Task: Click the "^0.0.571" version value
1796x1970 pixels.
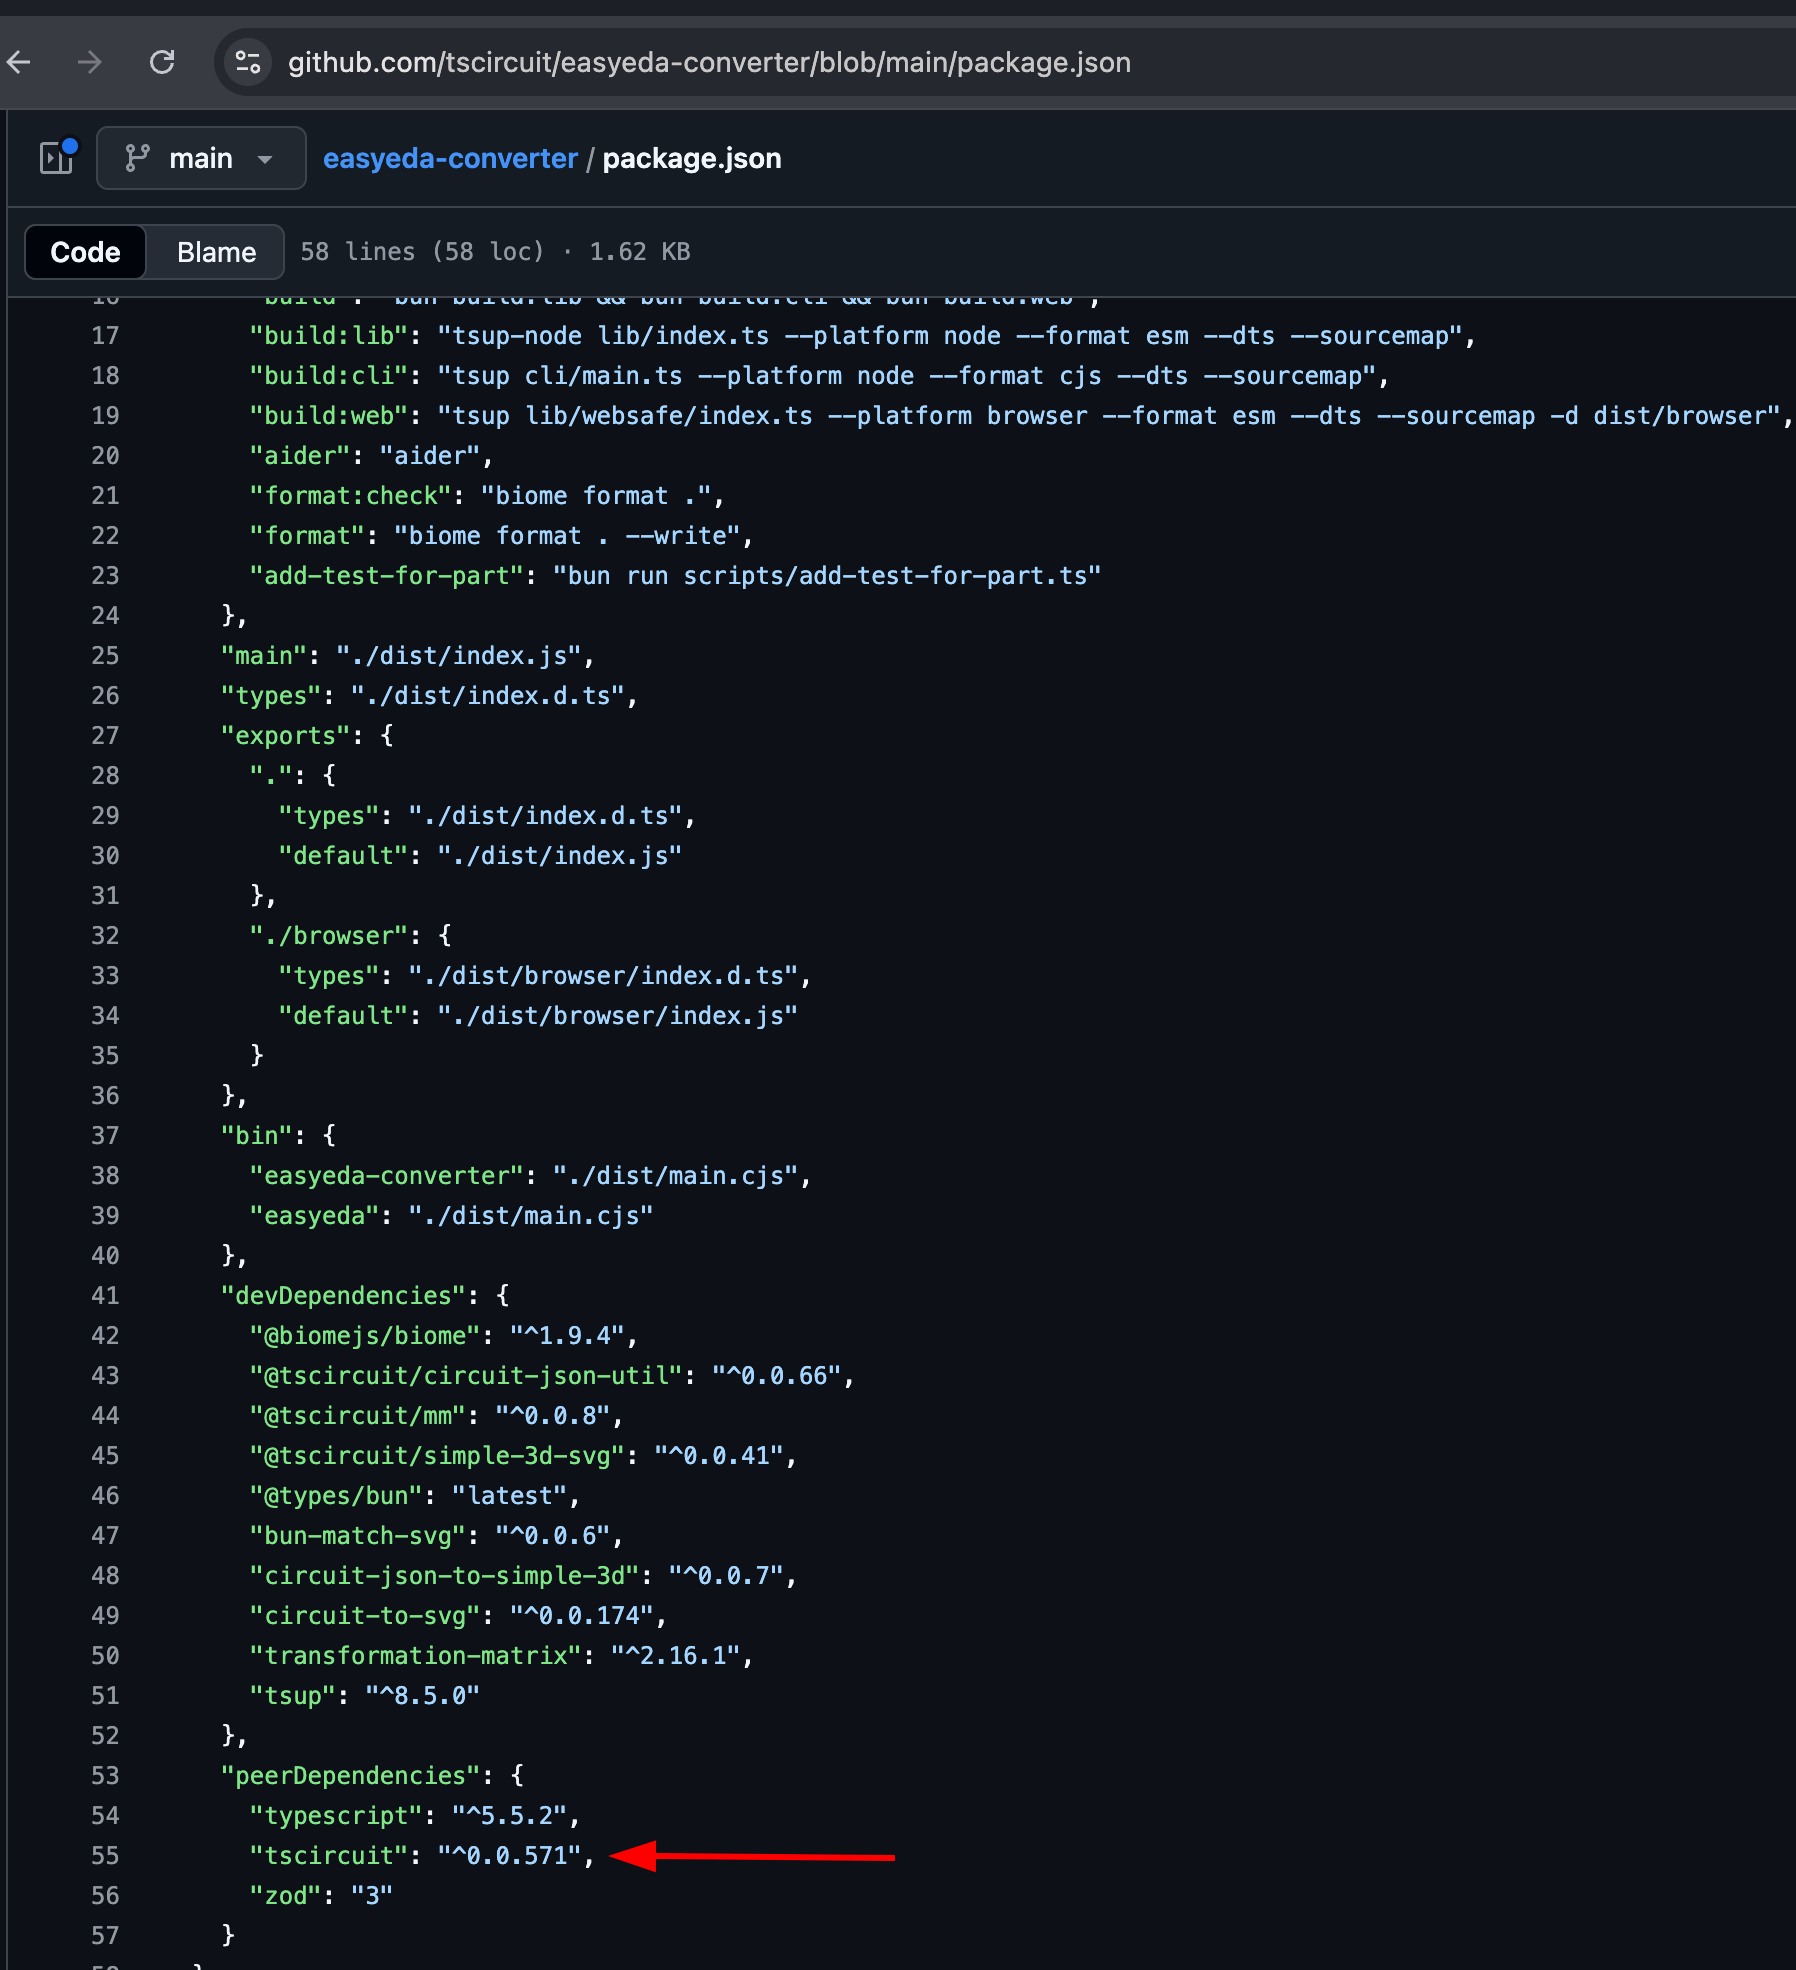Action: pos(510,1856)
